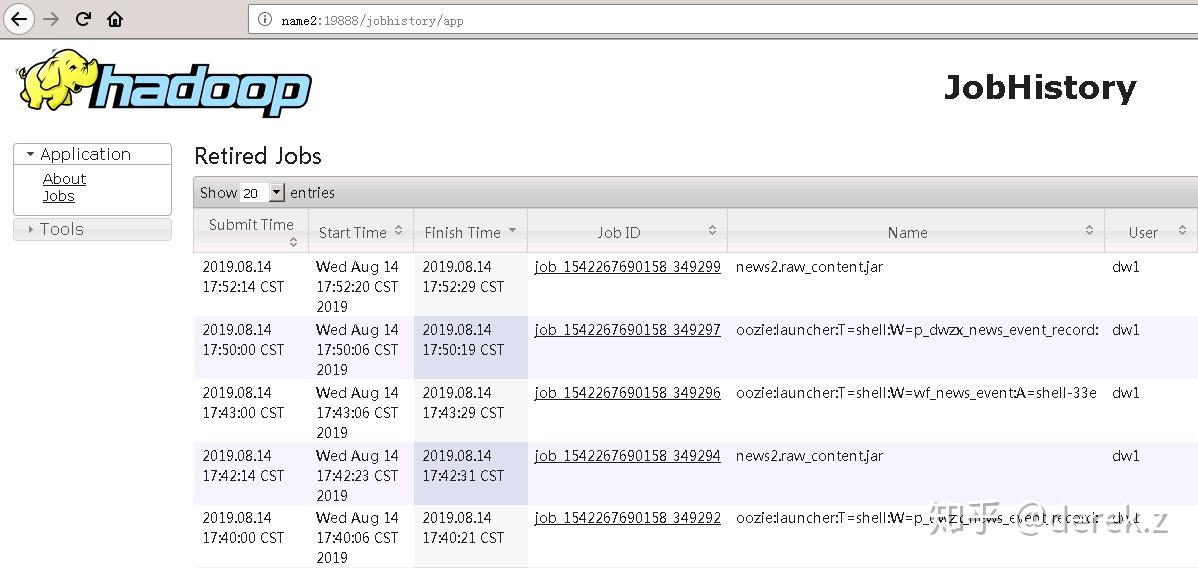Screen dimensions: 1198x568
Task: Click the browser back arrow button
Action: pos(18,19)
